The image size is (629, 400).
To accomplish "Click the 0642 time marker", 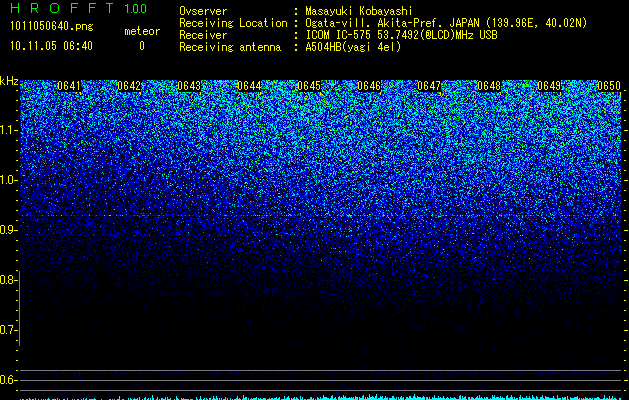I will click(x=129, y=86).
